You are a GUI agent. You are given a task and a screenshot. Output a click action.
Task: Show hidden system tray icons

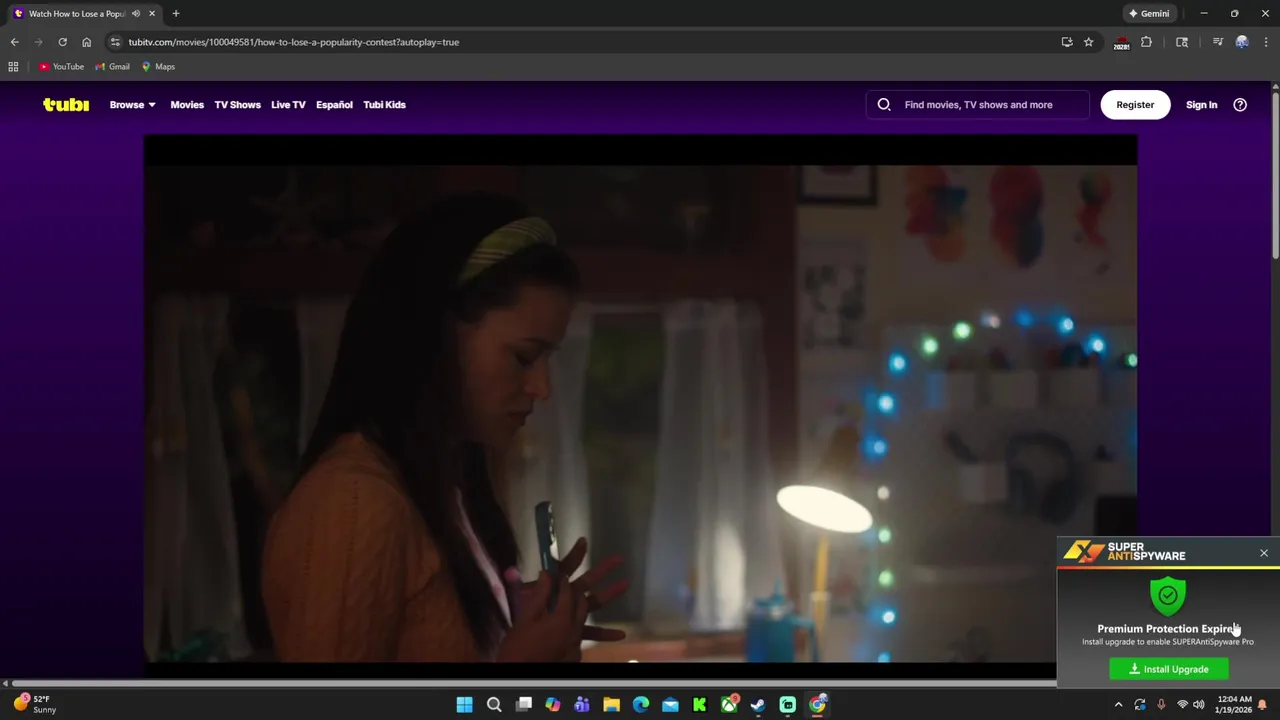coord(1119,705)
